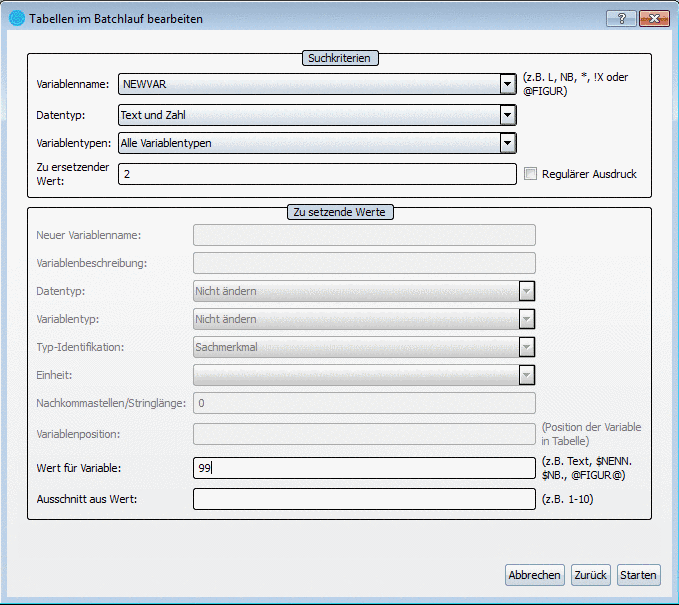
Task: Click the Abbrechen button
Action: tap(534, 575)
